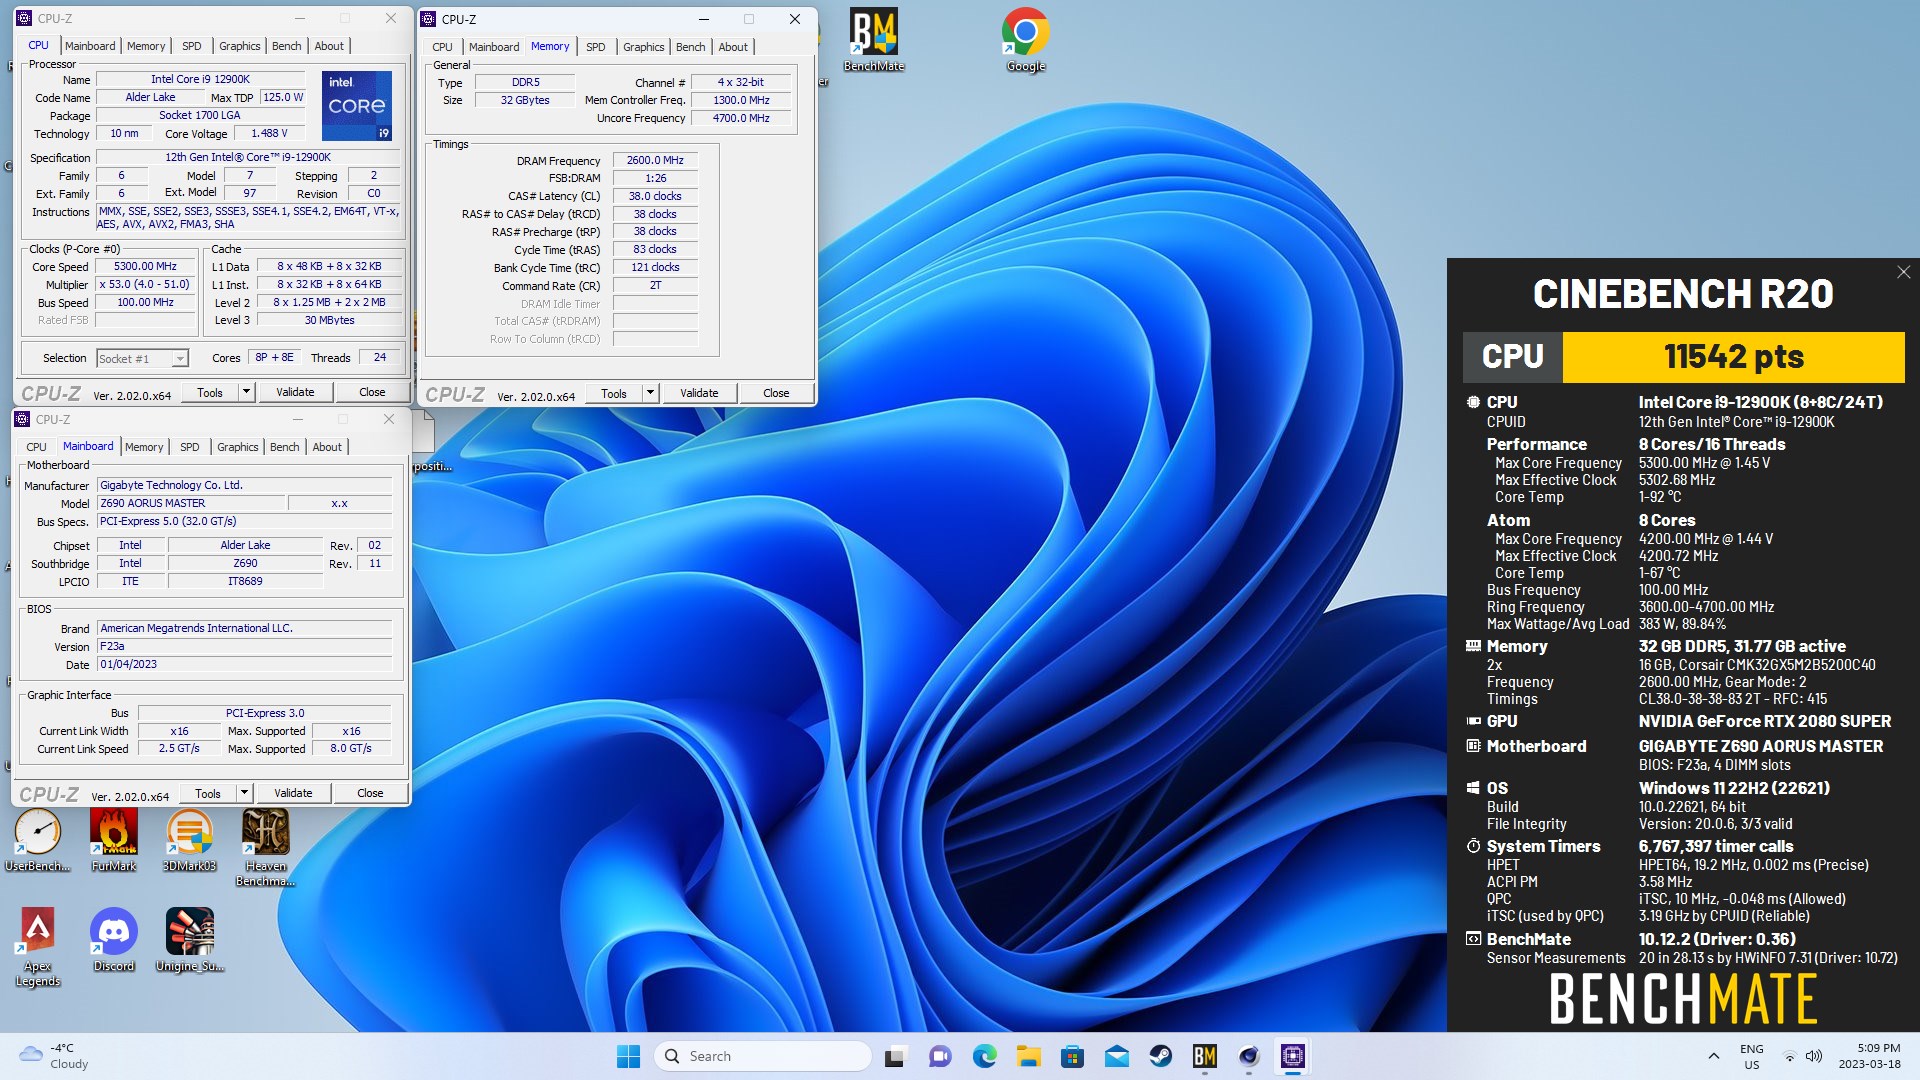Click Close button in the CPU tab window
Screen dimensions: 1920x1080
tap(372, 392)
